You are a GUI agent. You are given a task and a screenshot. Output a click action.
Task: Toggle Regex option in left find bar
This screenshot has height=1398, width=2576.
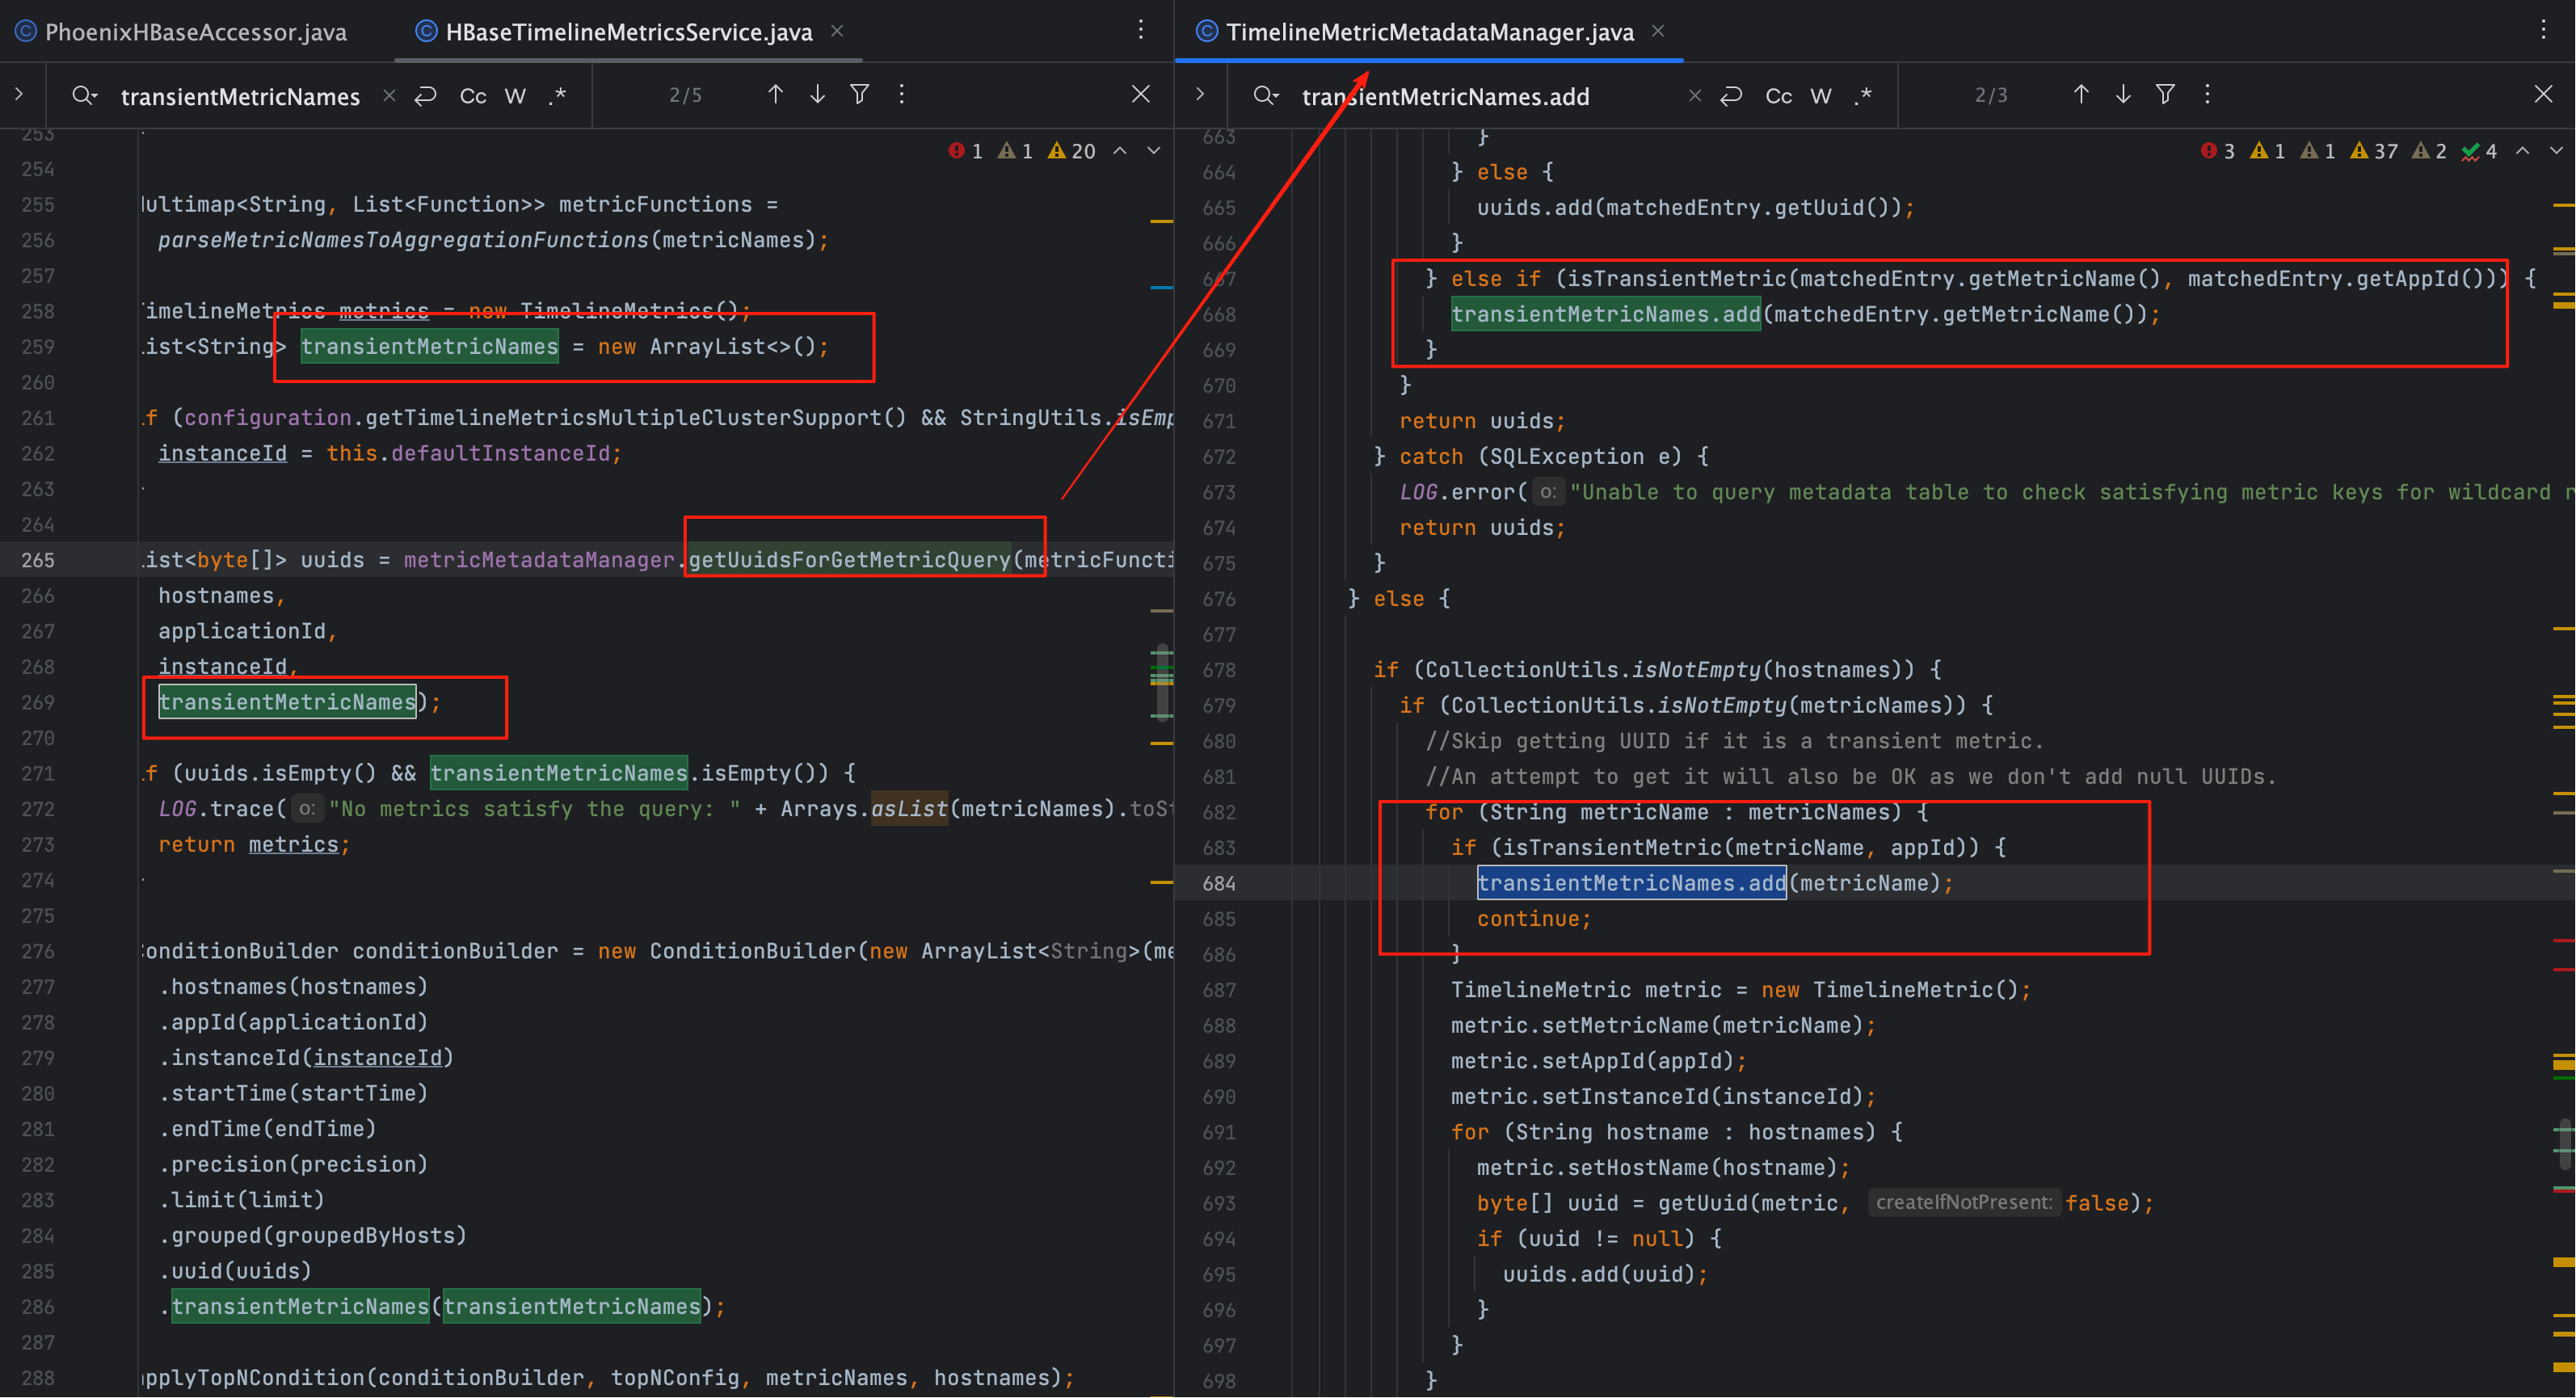pos(558,96)
